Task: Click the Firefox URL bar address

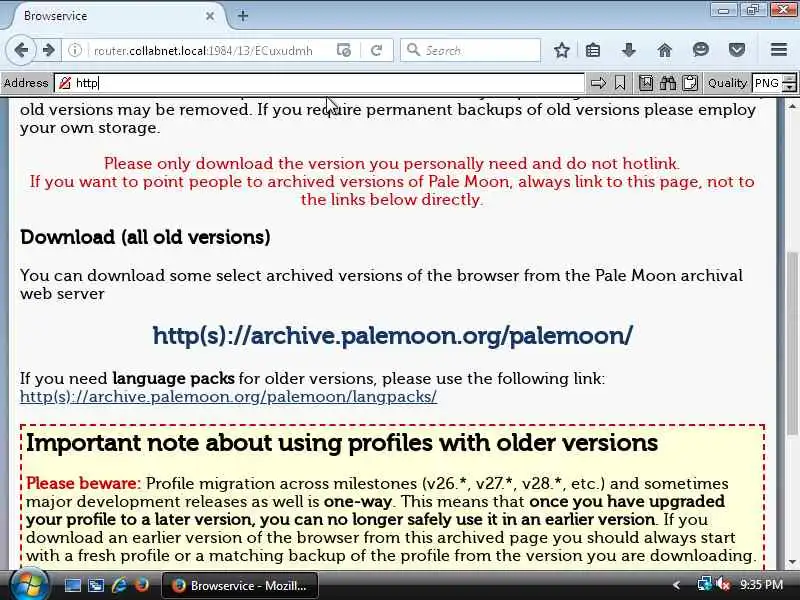Action: 203,51
